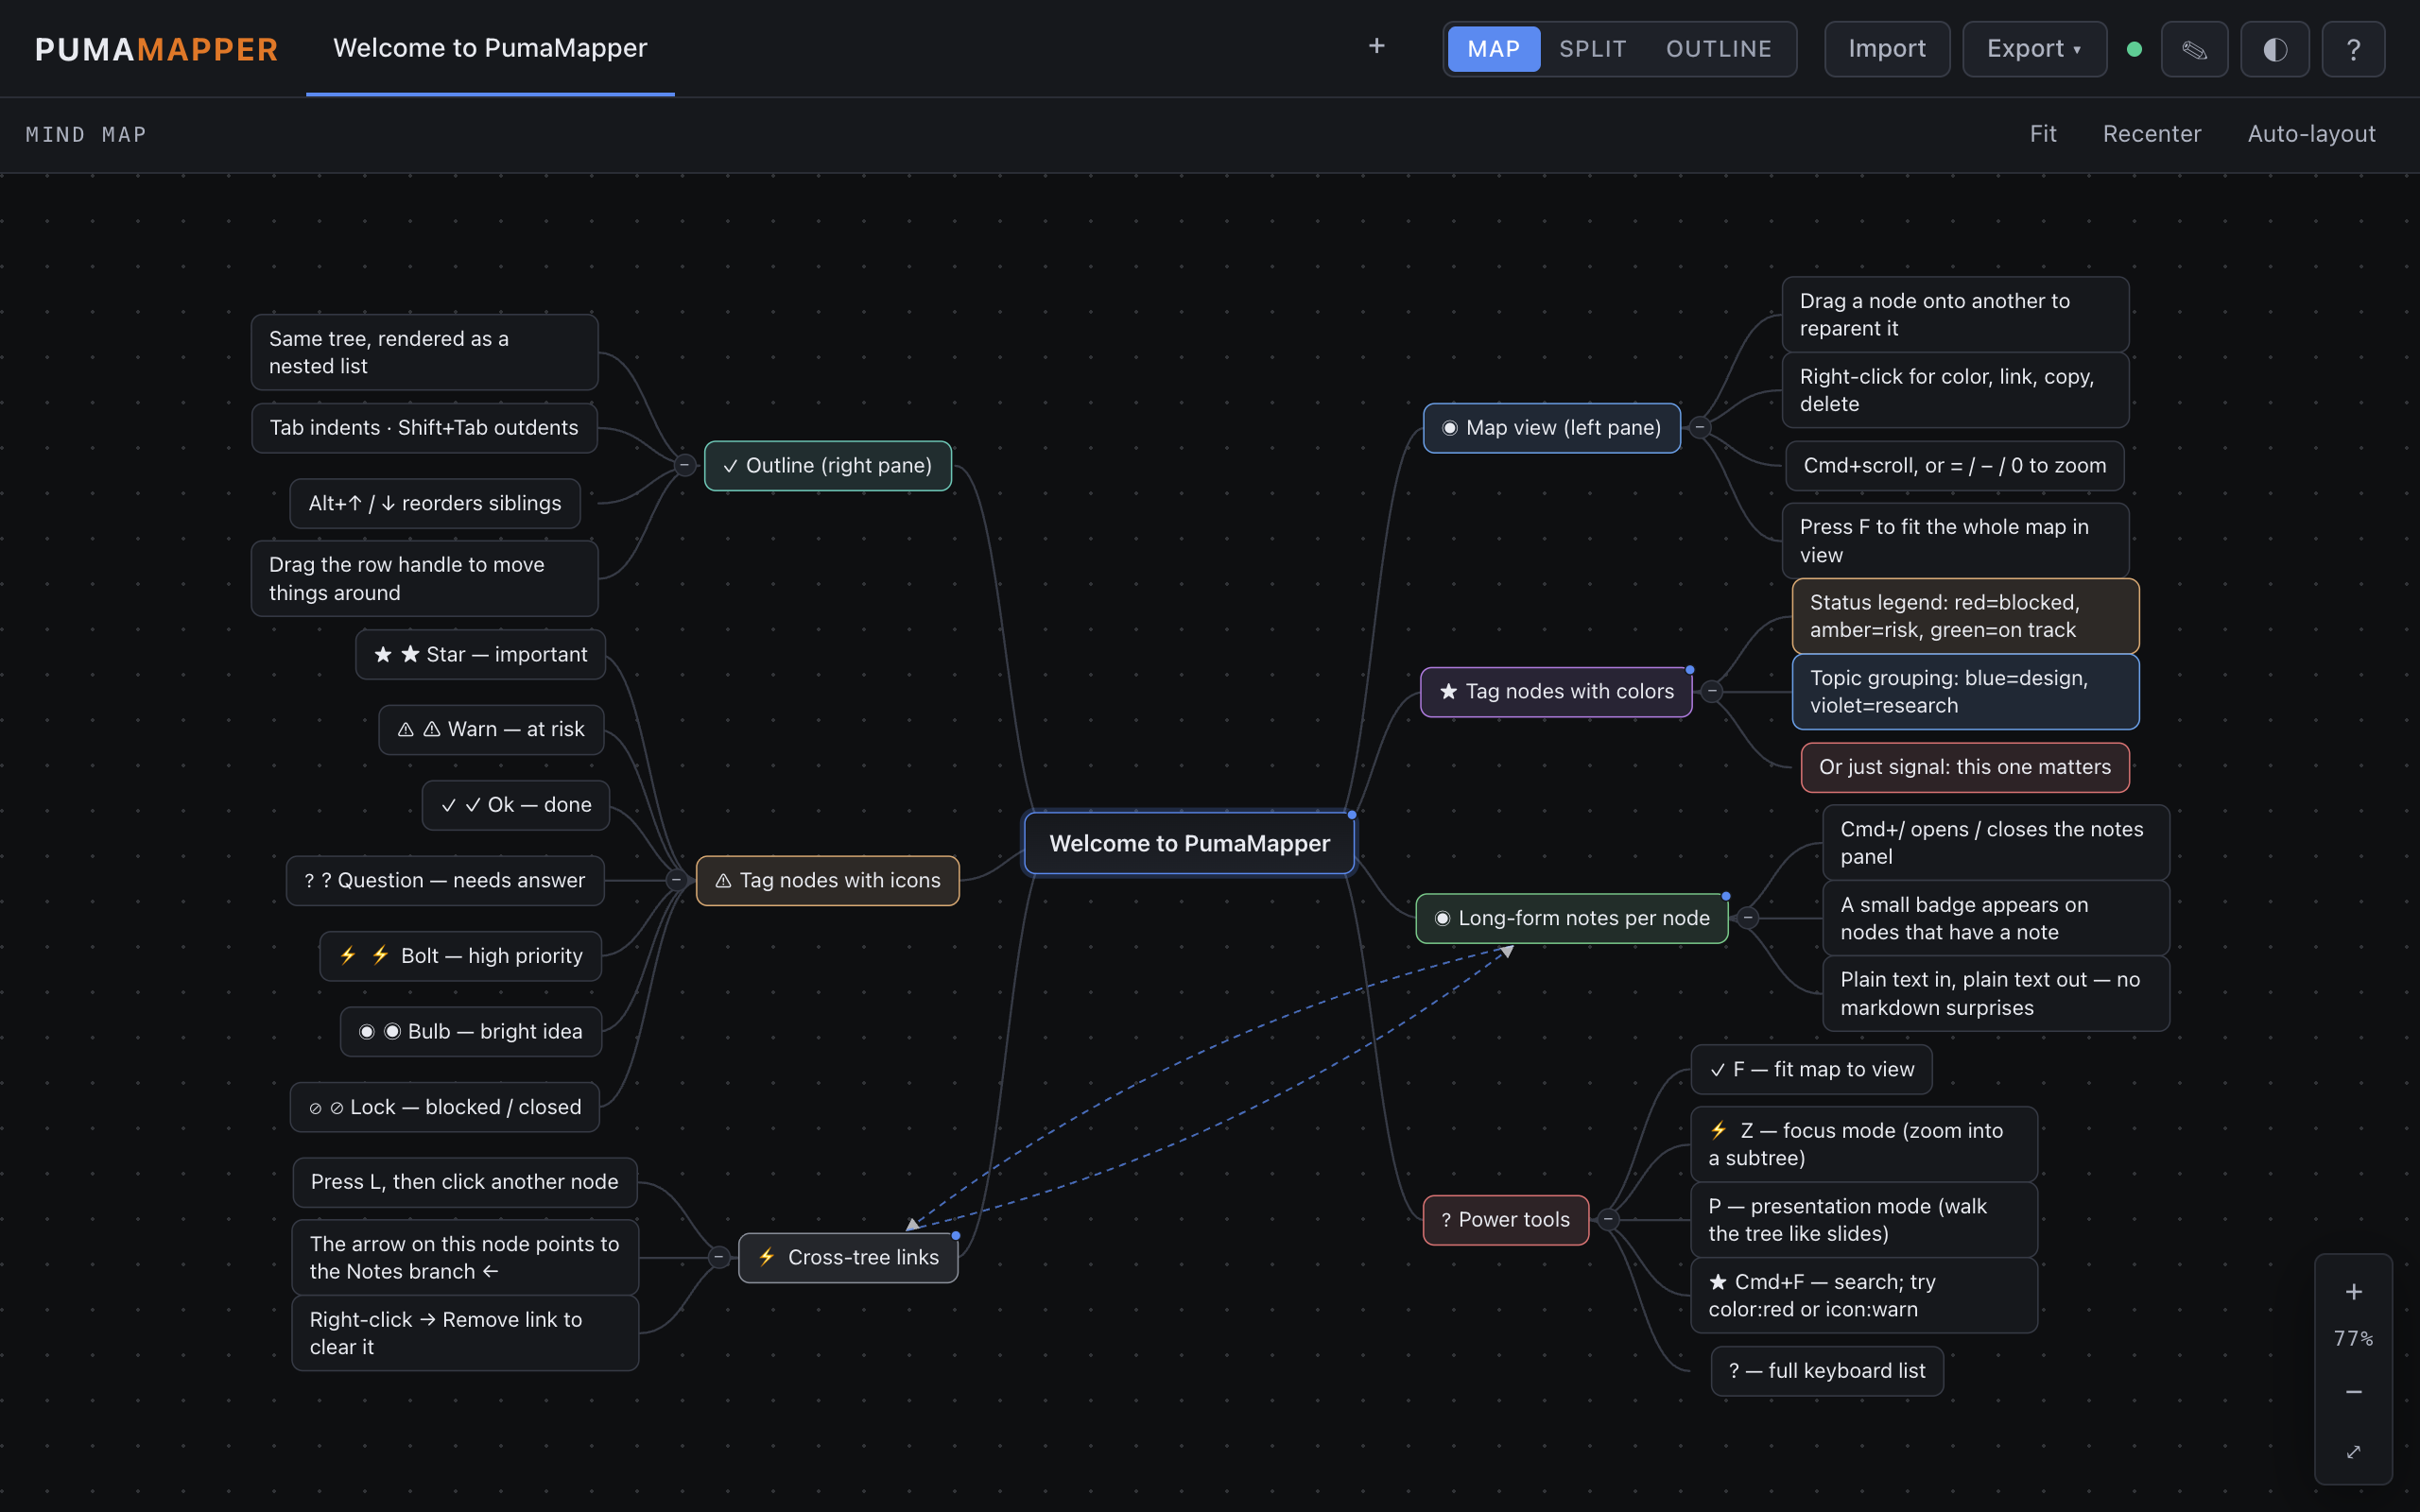Click Recenter in the map toolbar
The width and height of the screenshot is (2420, 1512).
click(x=2151, y=134)
